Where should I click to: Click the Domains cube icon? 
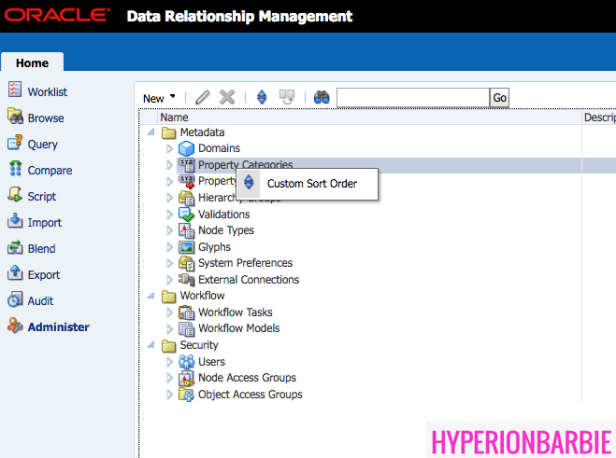click(x=186, y=148)
